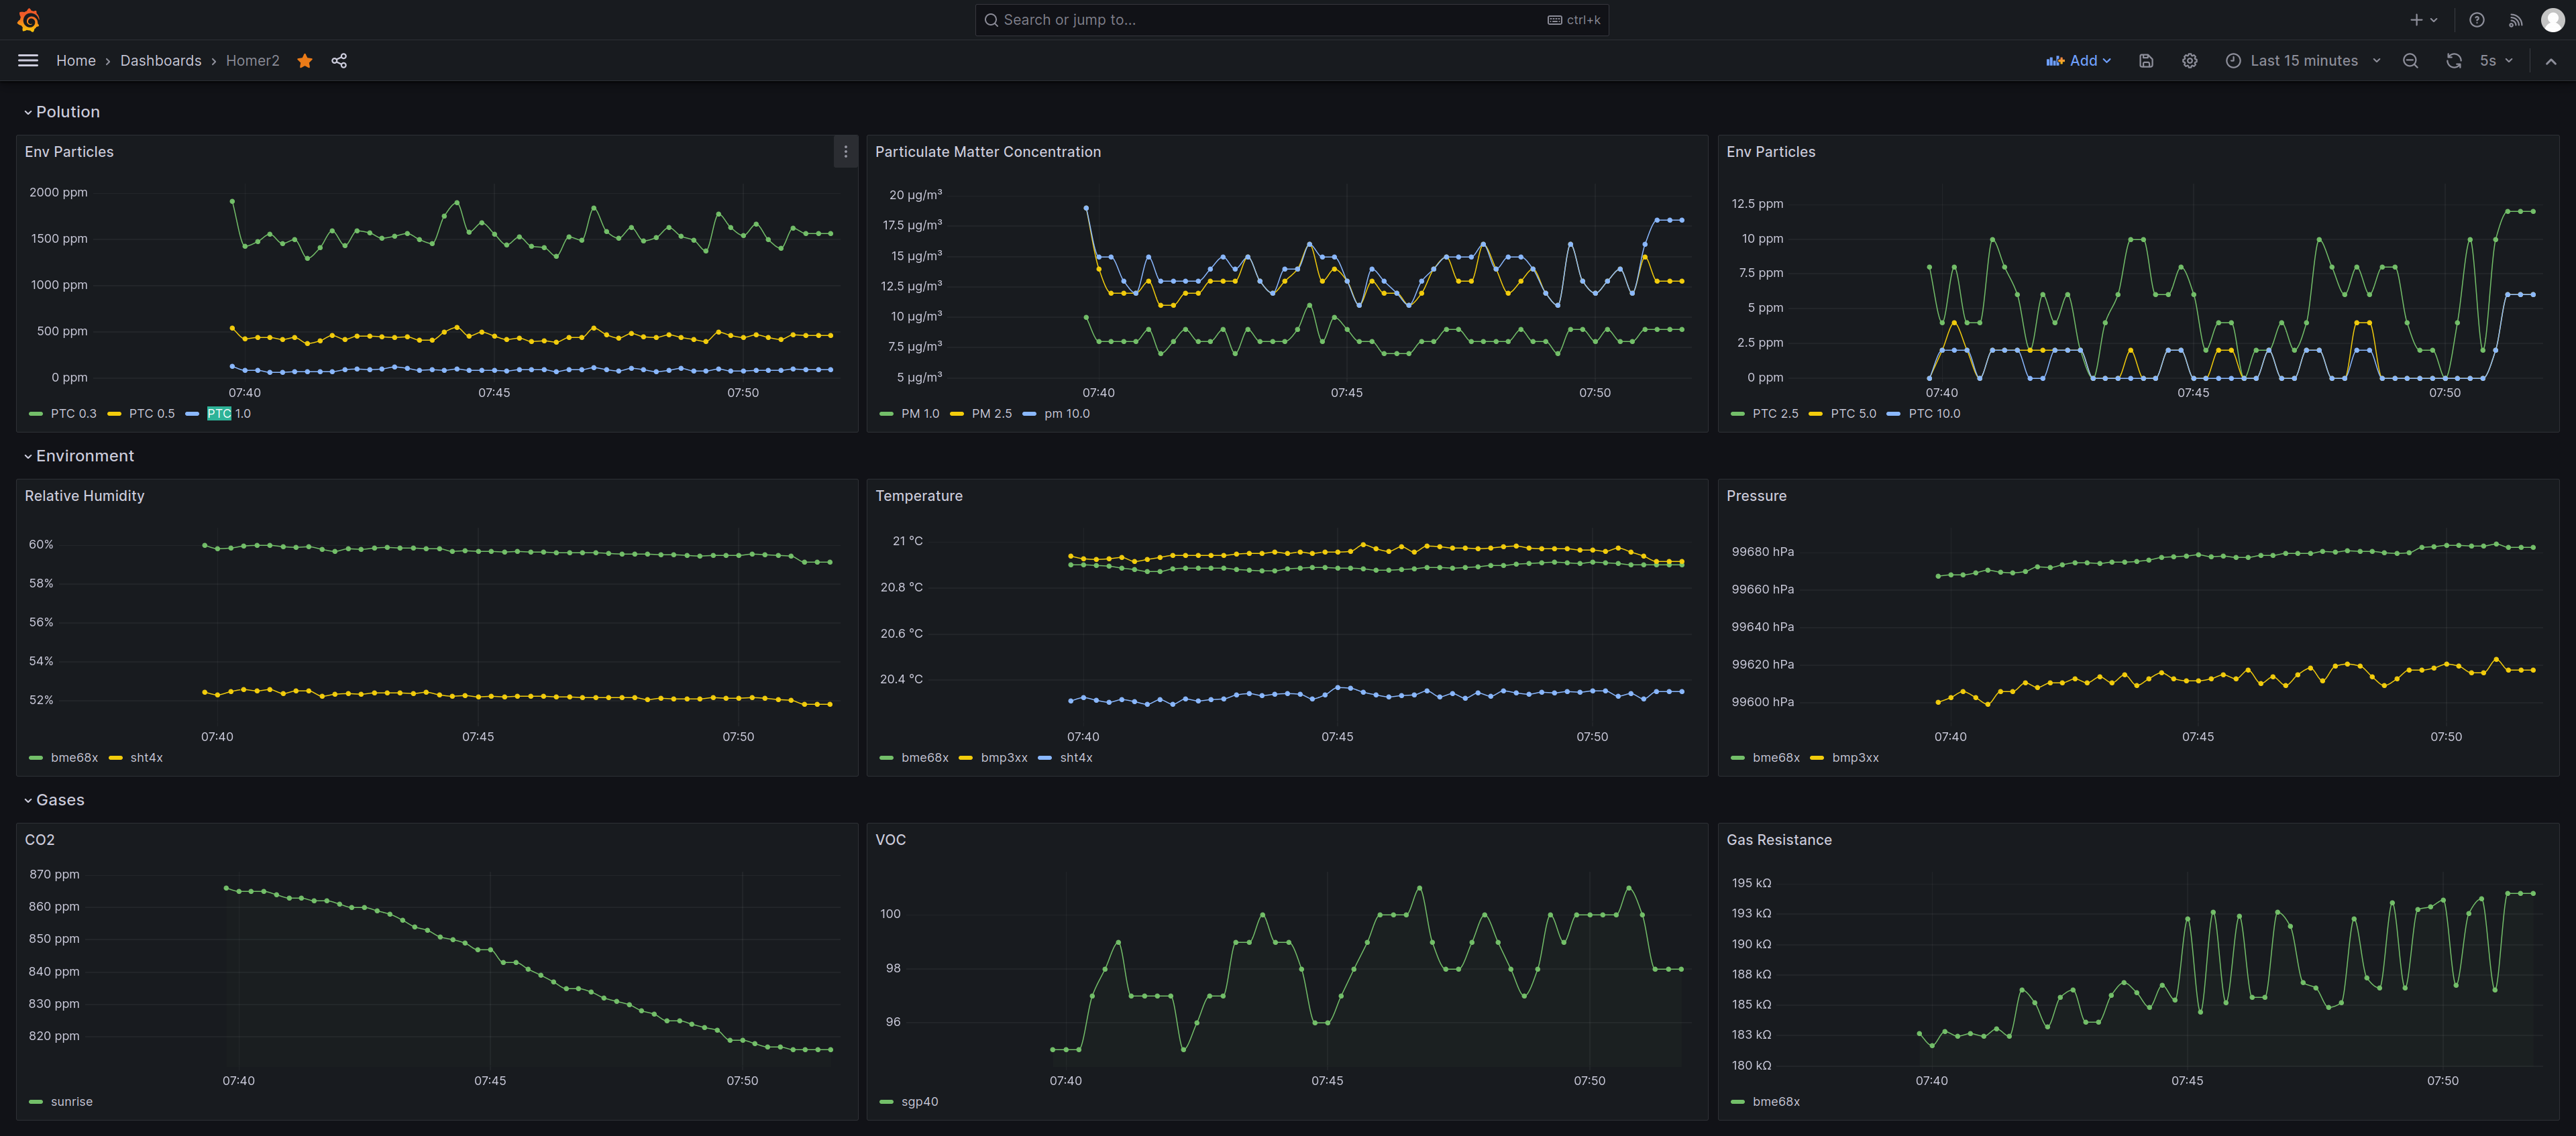Click the share dashboard icon
This screenshot has width=2576, height=1136.
pos(339,61)
